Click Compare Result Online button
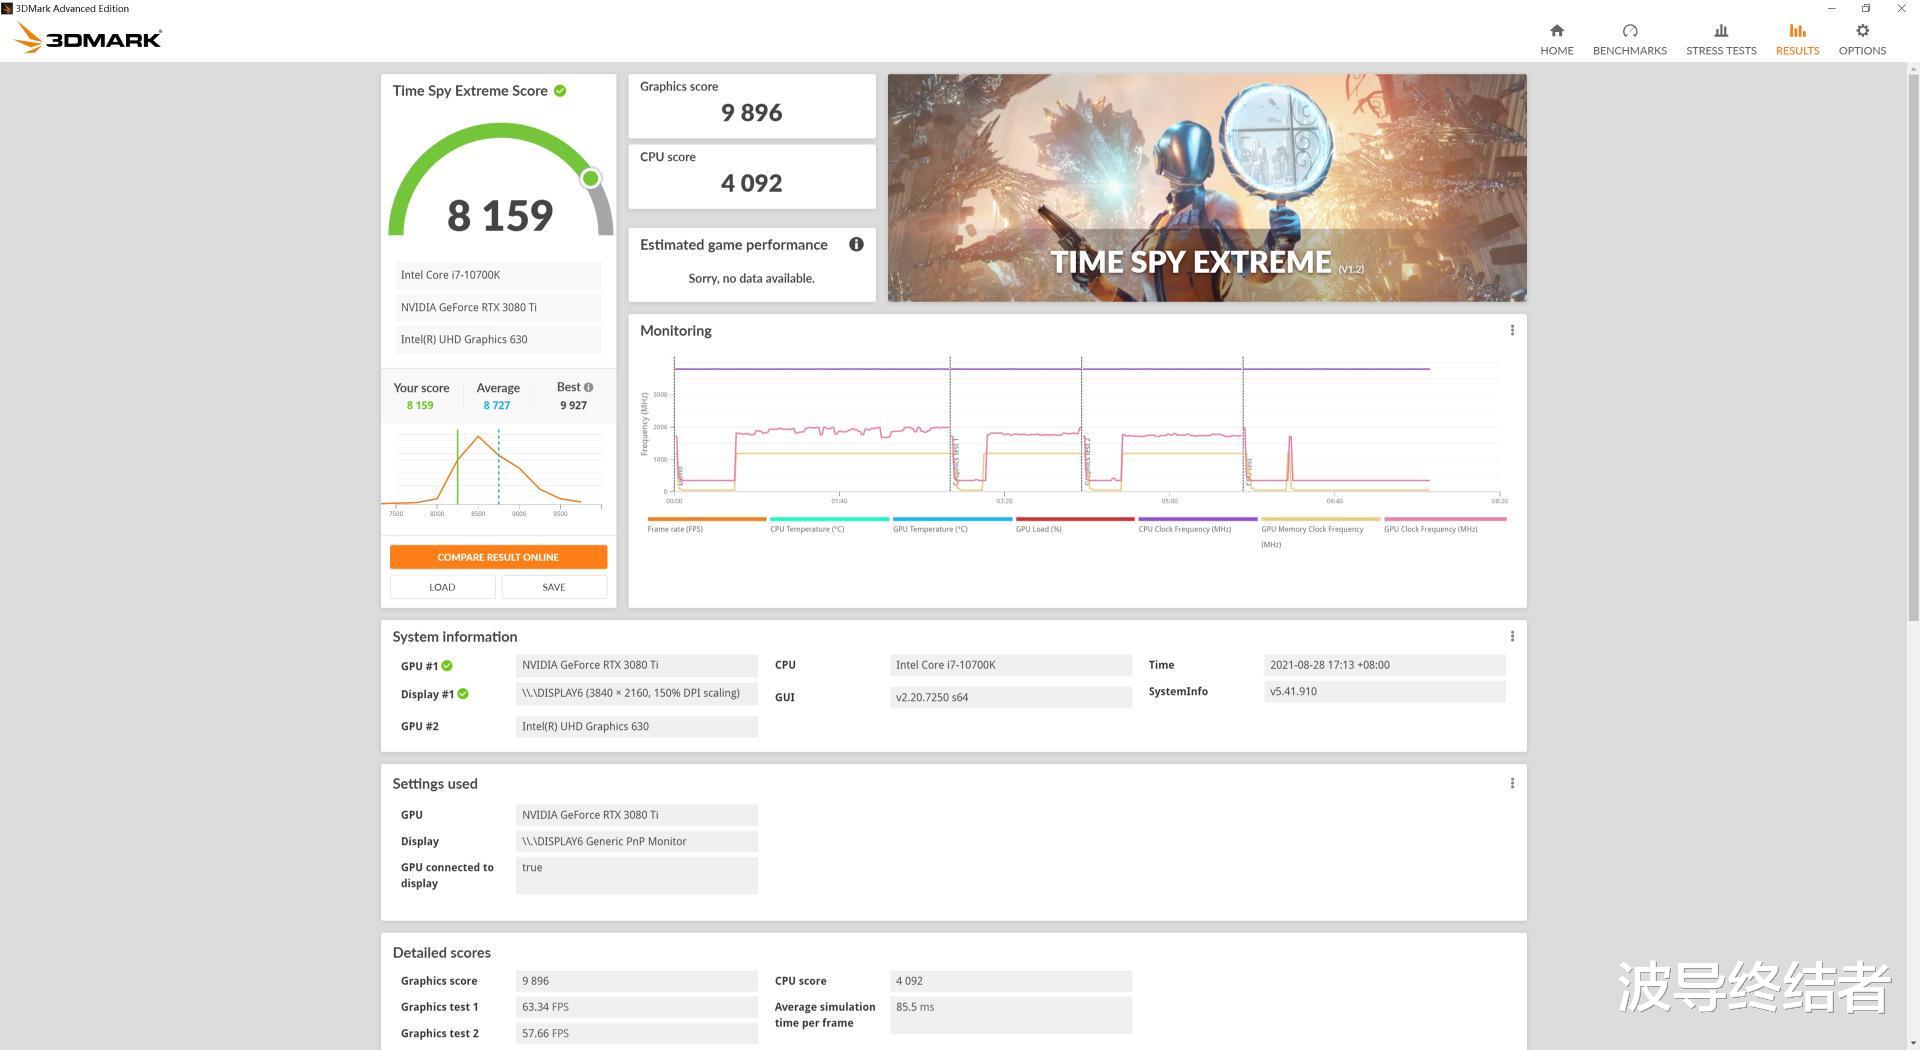 pos(498,557)
